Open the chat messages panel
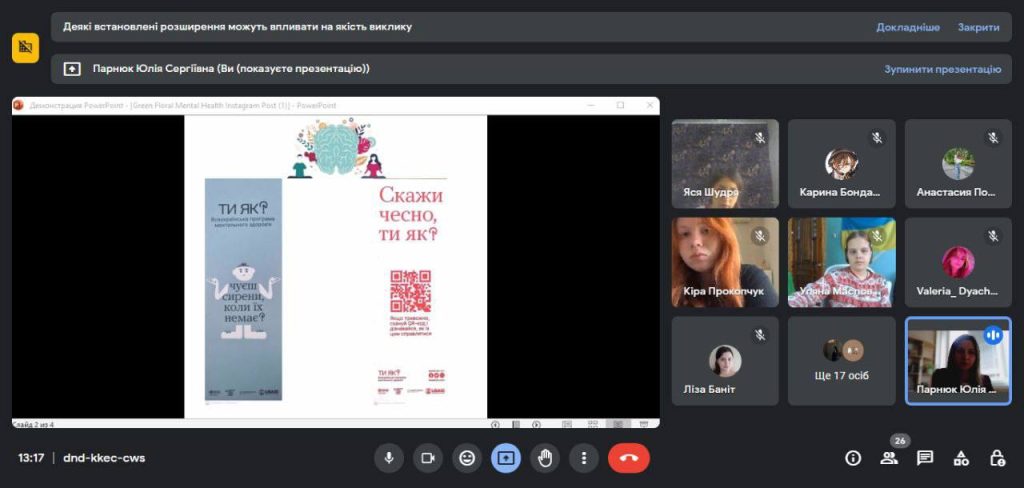 [925, 458]
